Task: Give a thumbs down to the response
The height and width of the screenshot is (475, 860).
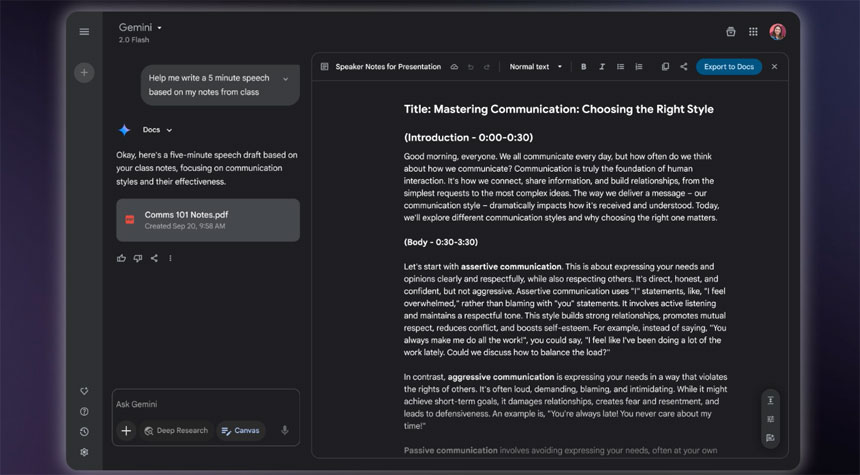Action: click(x=138, y=258)
